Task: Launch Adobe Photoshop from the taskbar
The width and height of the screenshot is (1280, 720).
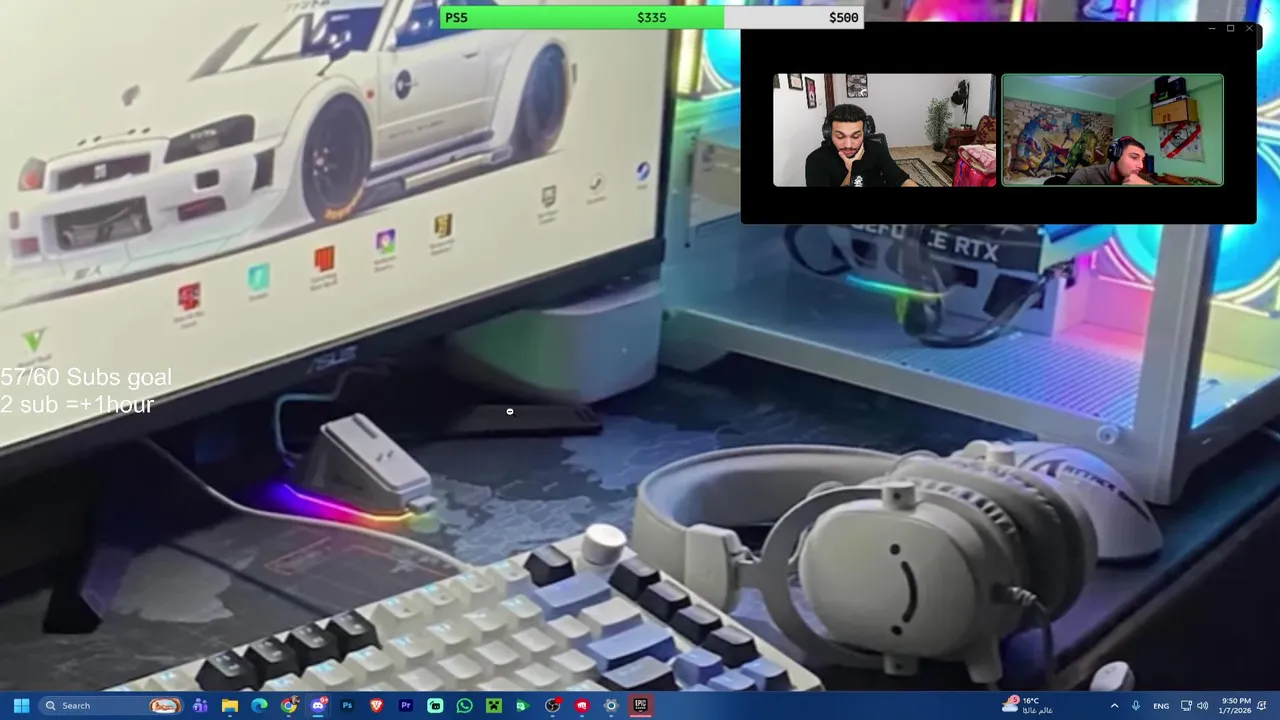Action: click(347, 705)
